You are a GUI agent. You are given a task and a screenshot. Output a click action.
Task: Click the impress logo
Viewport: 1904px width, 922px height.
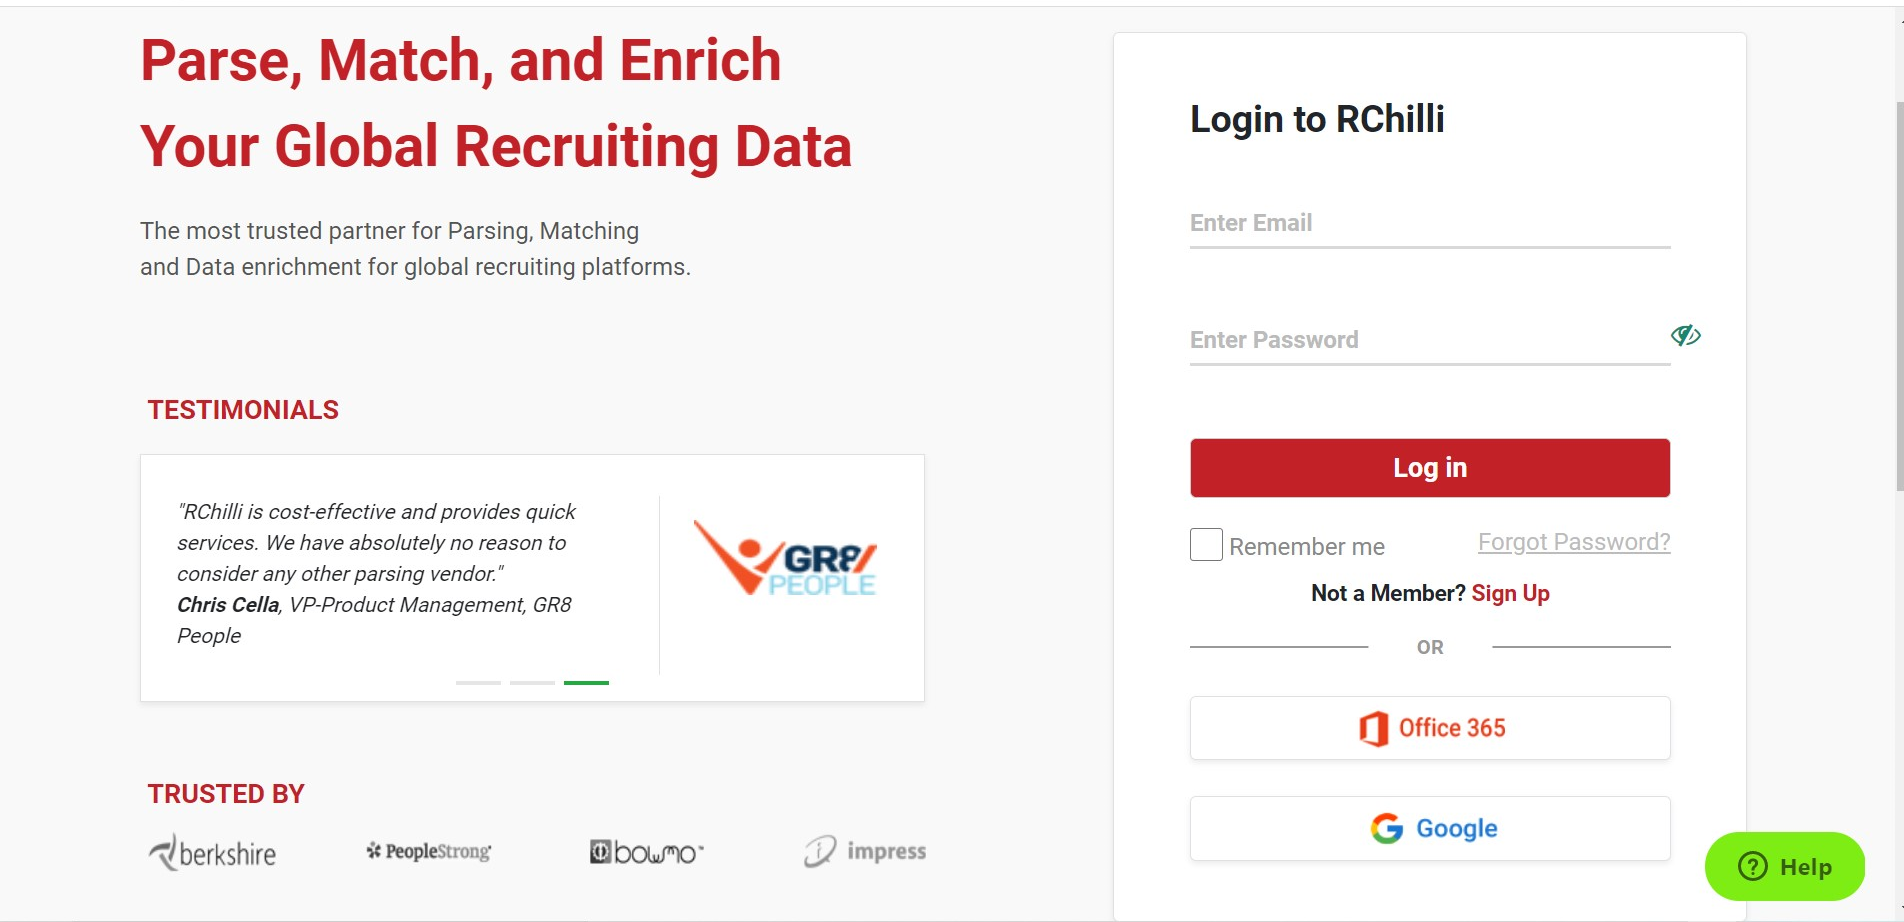(x=865, y=851)
